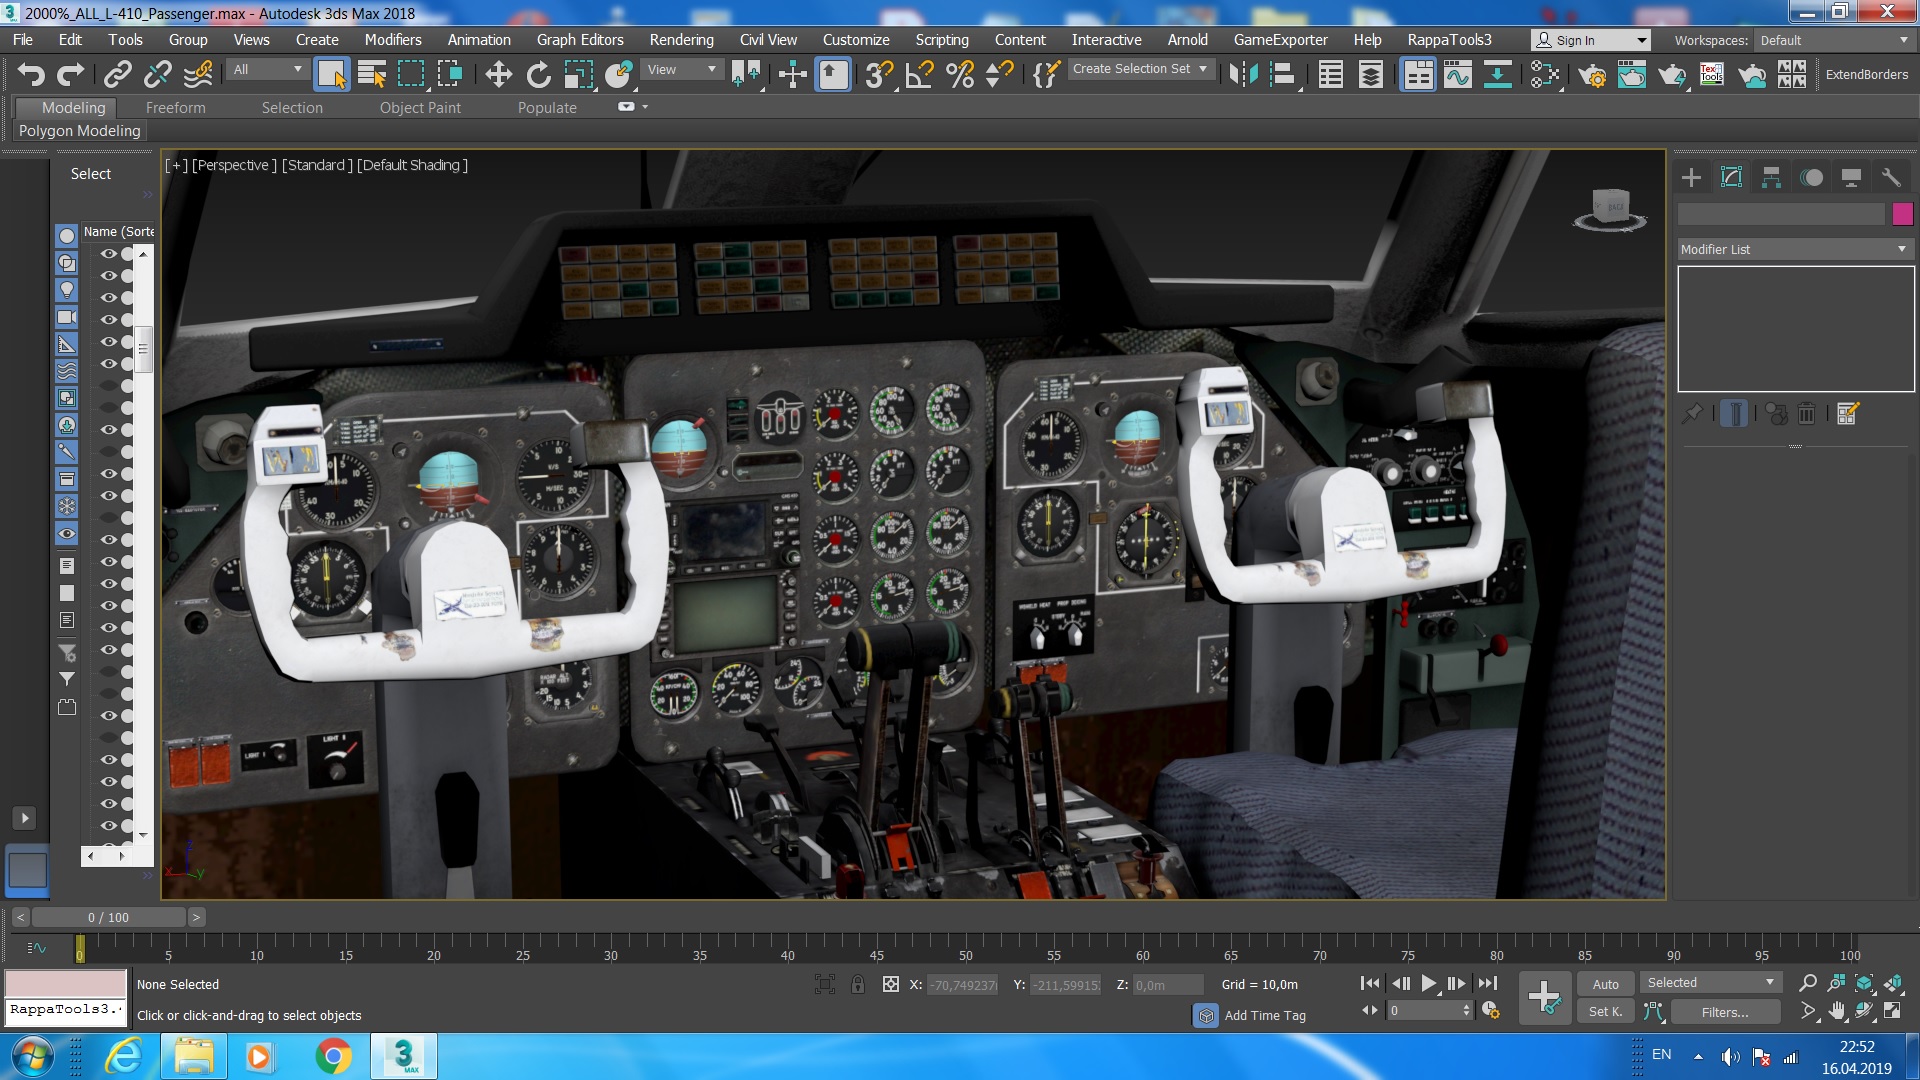
Task: Activate the Rotate tool
Action: point(538,75)
